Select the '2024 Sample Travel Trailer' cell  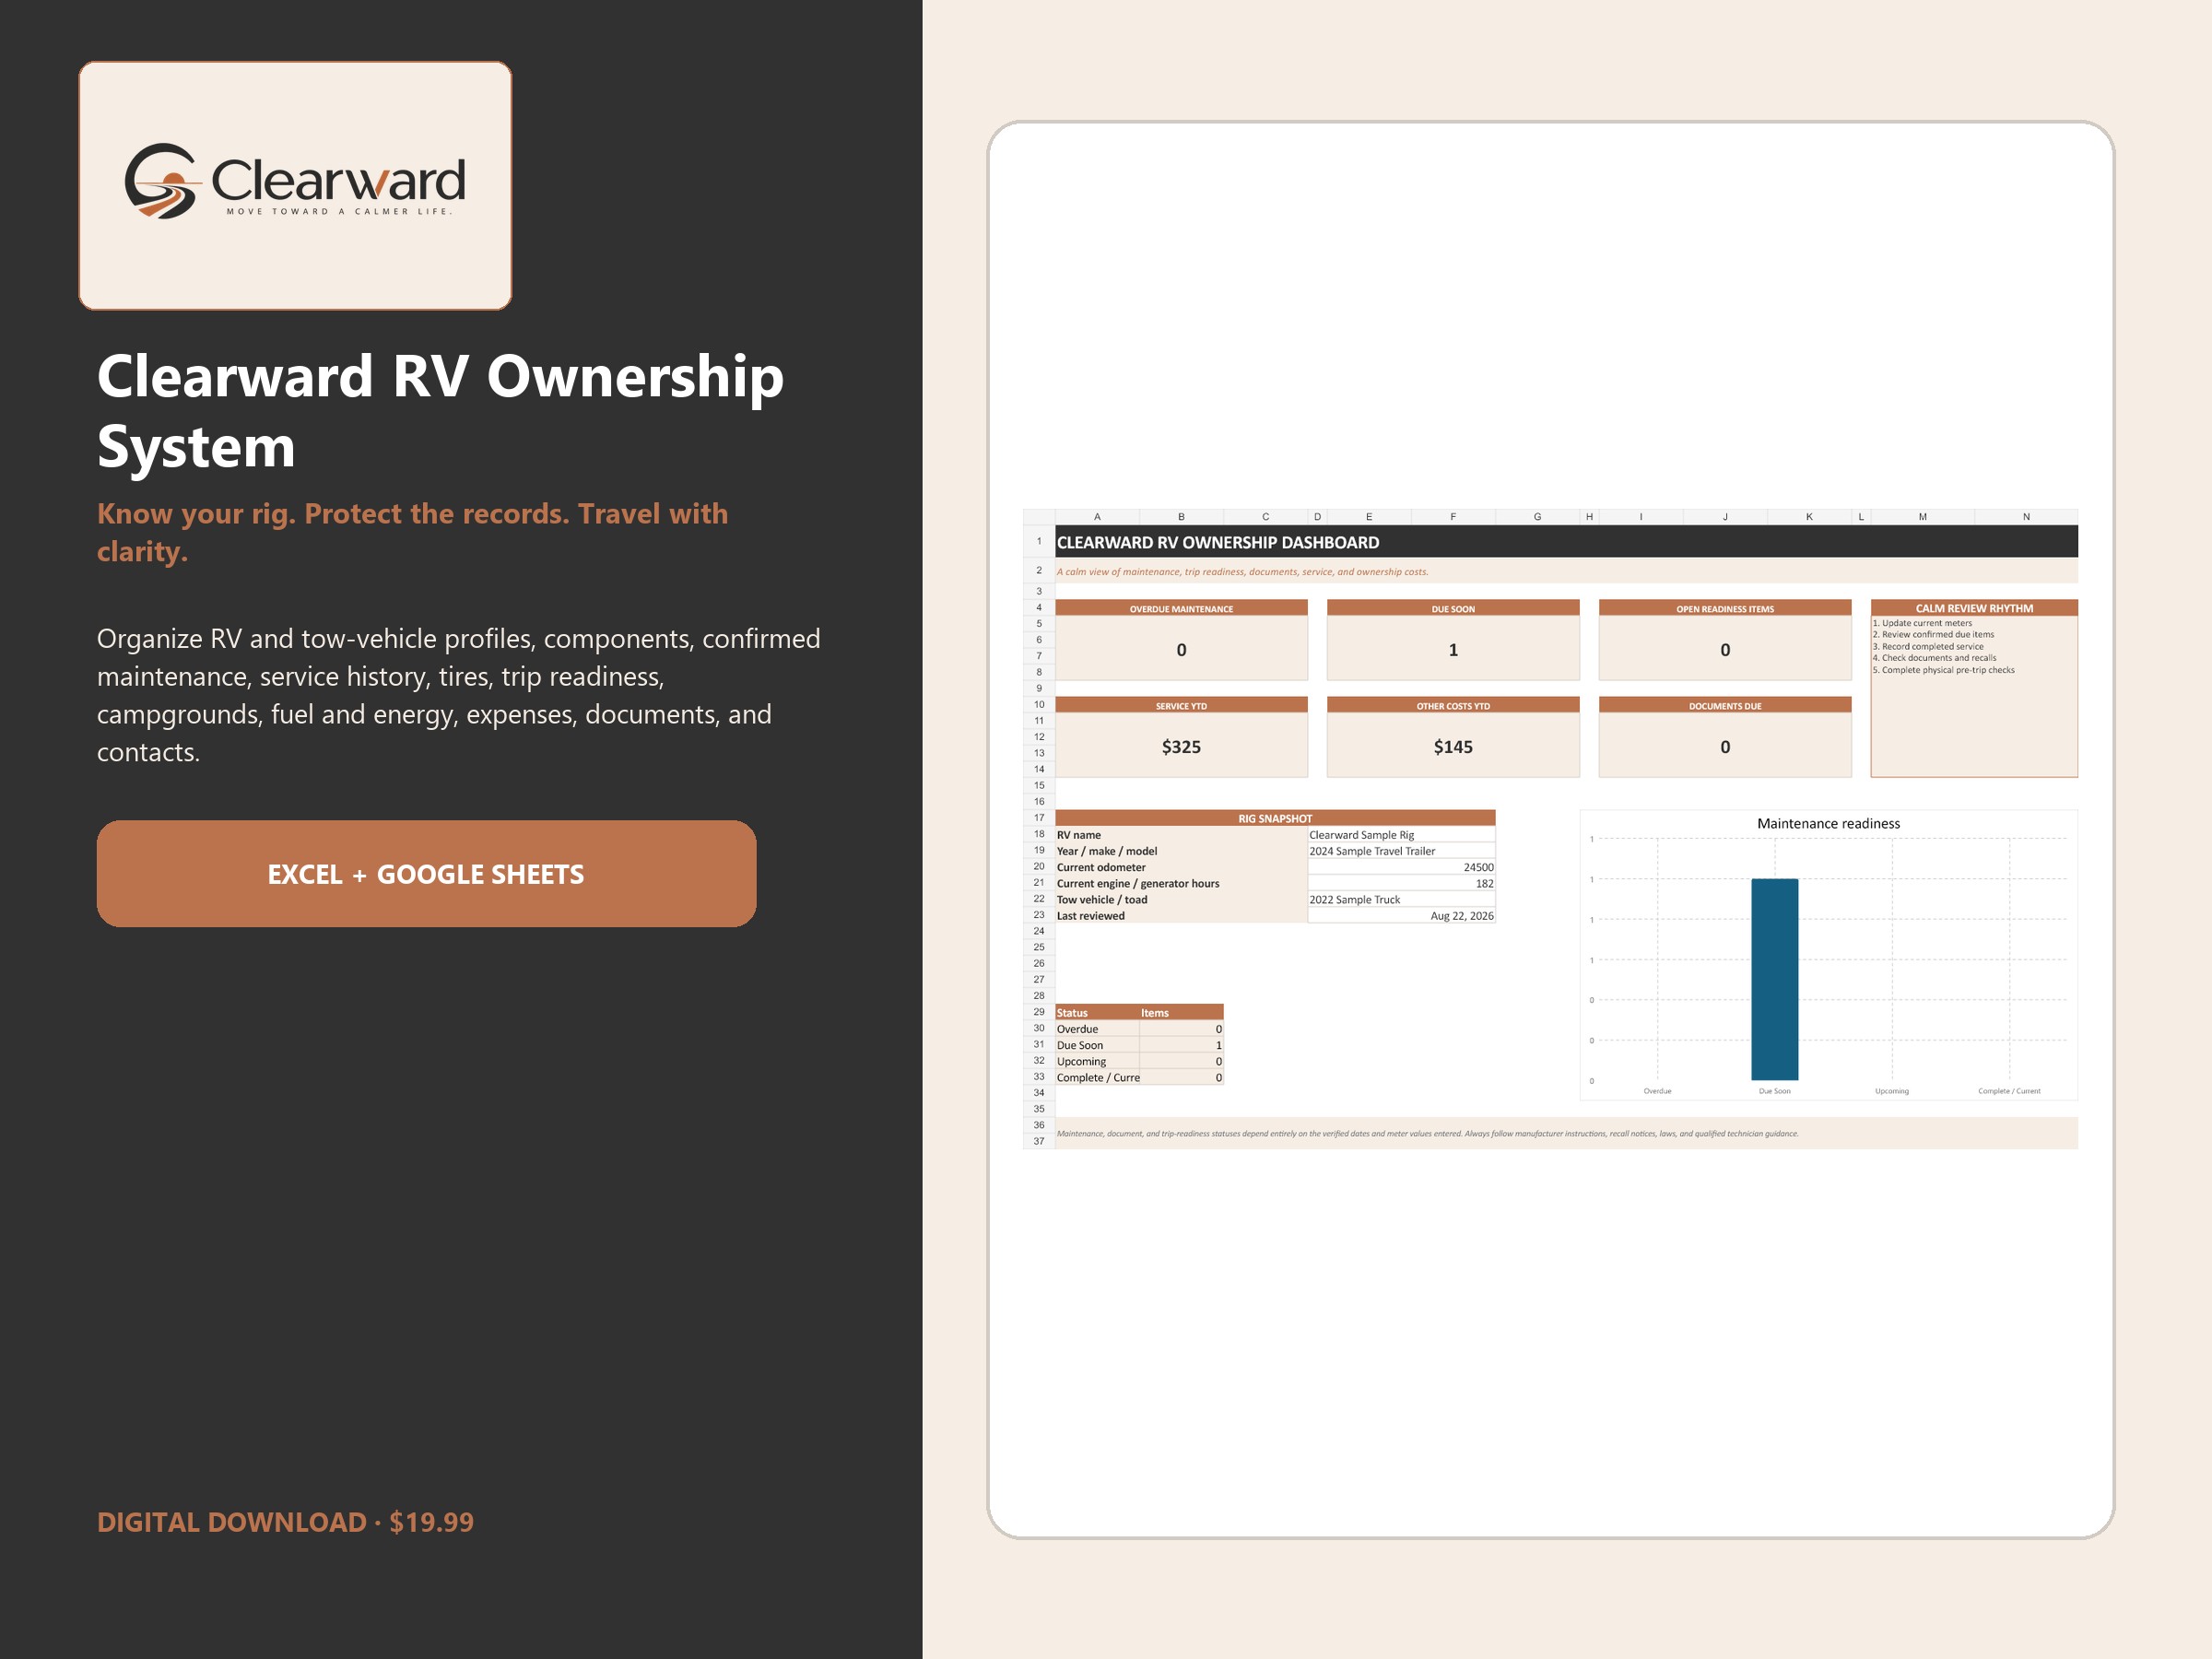pyautogui.click(x=1401, y=851)
